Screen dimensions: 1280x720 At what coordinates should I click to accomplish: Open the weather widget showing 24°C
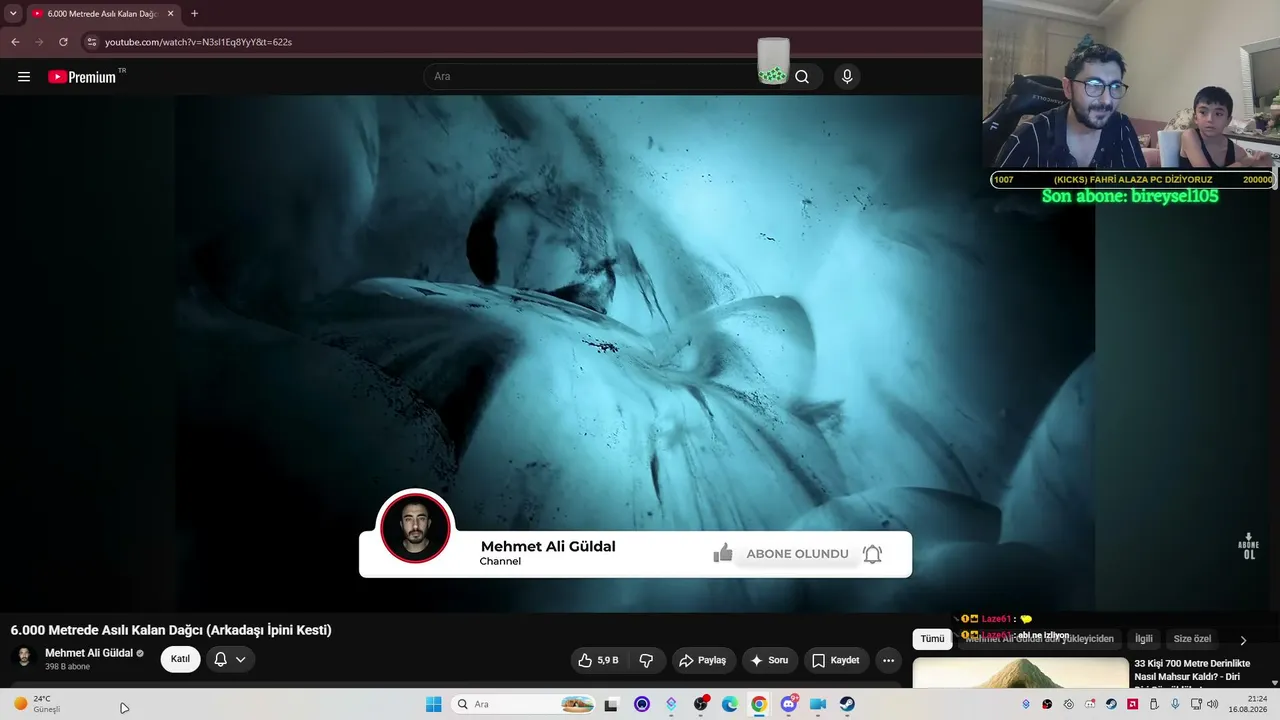37,704
